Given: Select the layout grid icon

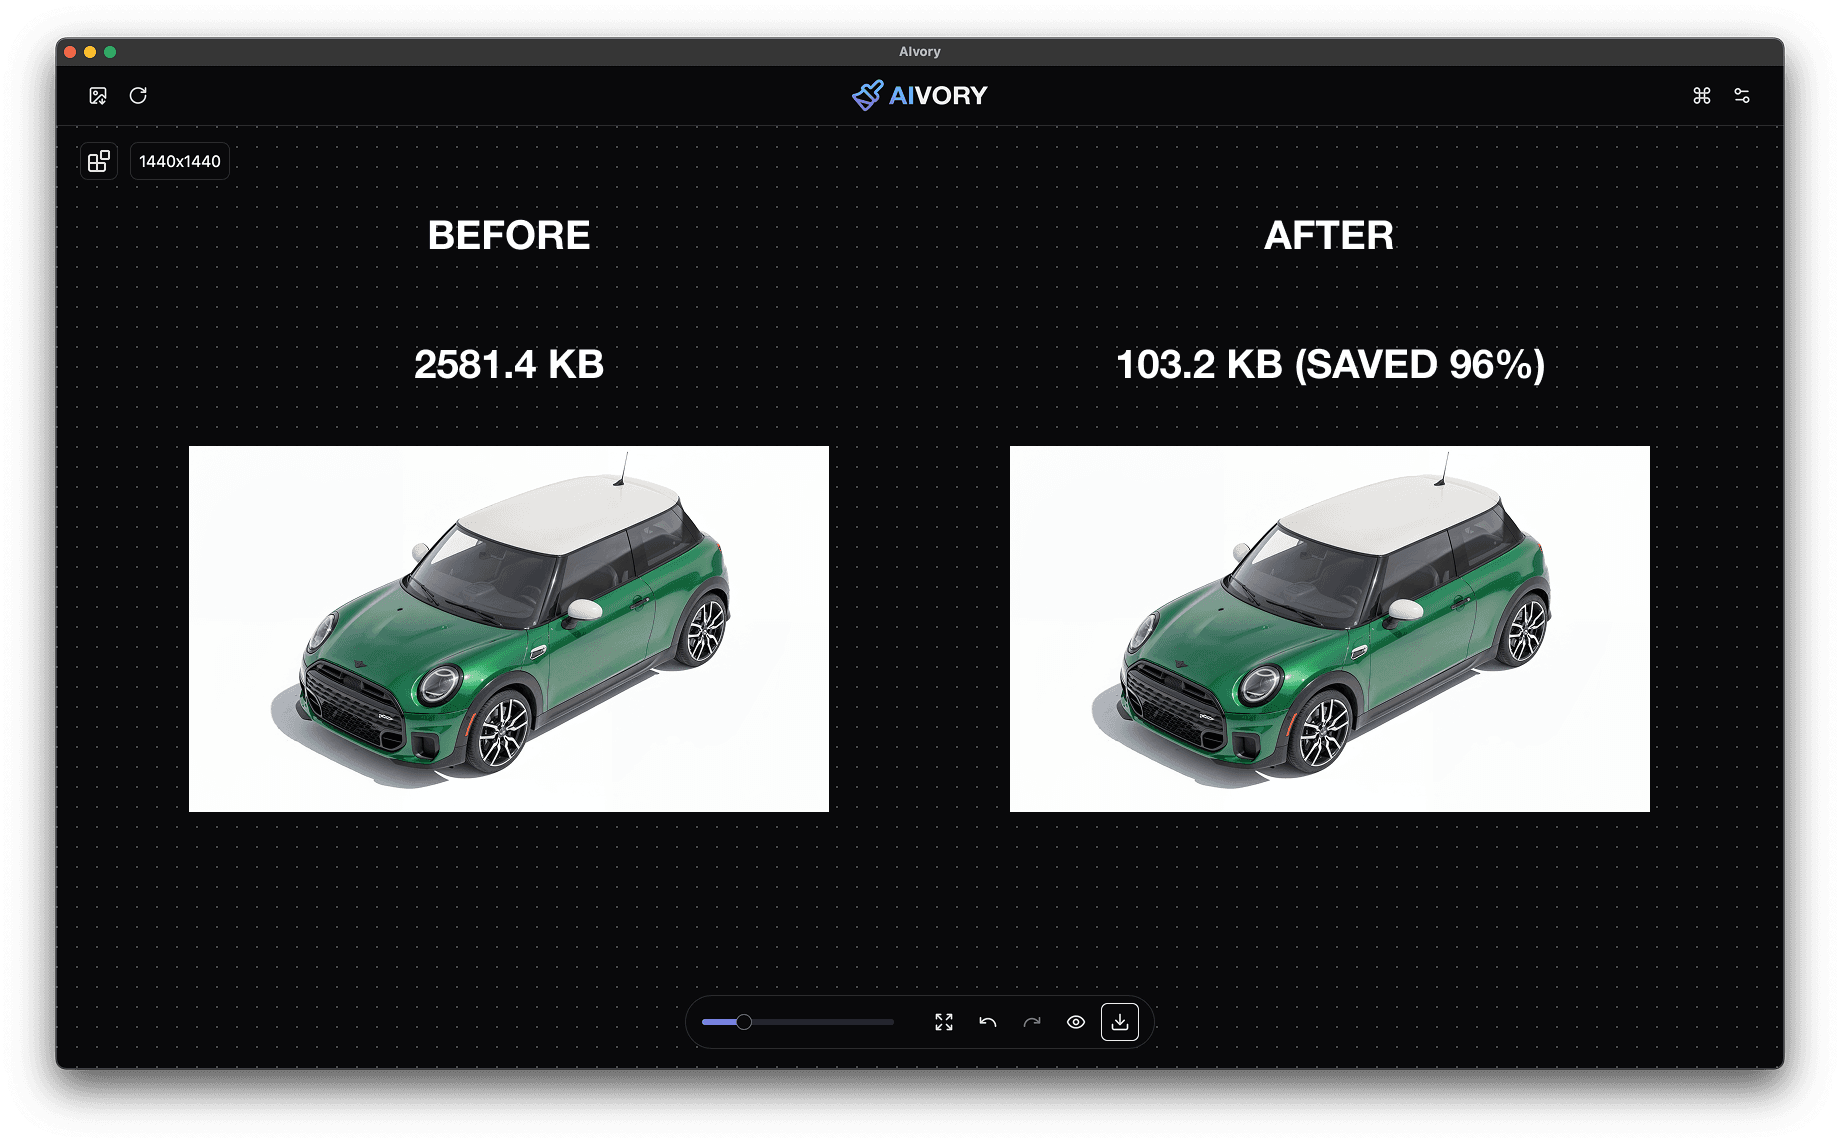Looking at the screenshot, I should [x=98, y=160].
